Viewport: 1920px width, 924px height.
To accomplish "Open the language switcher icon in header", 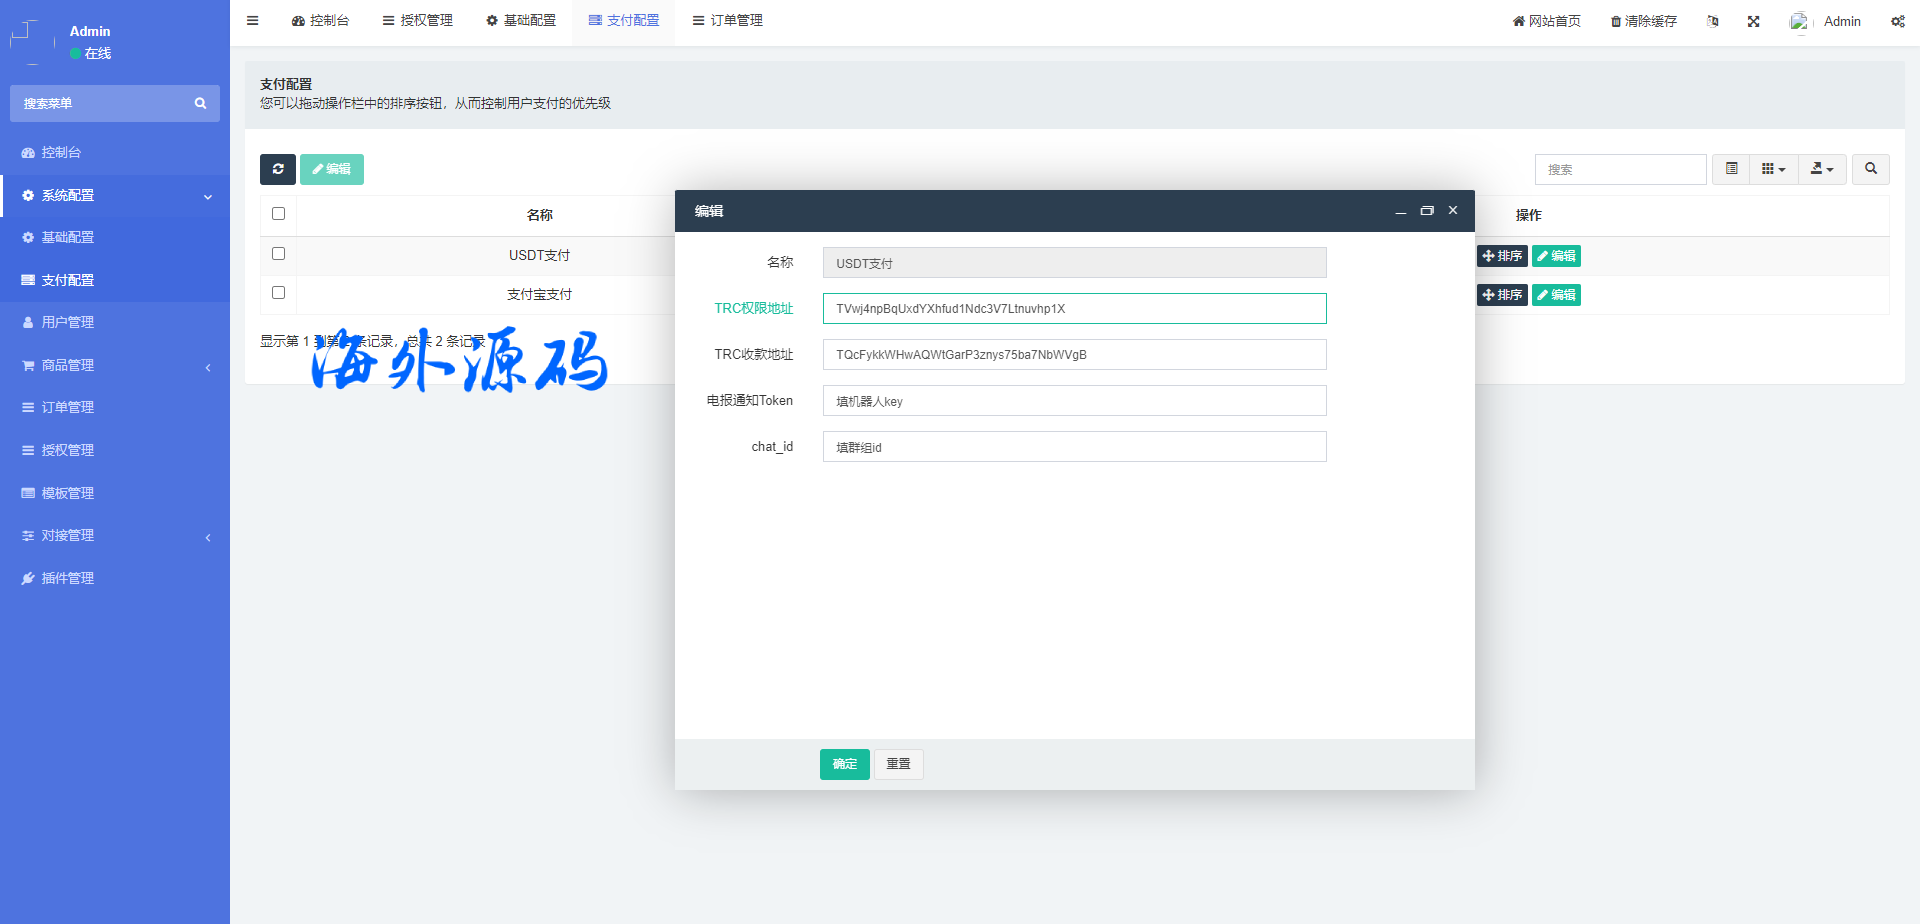I will pos(1712,21).
